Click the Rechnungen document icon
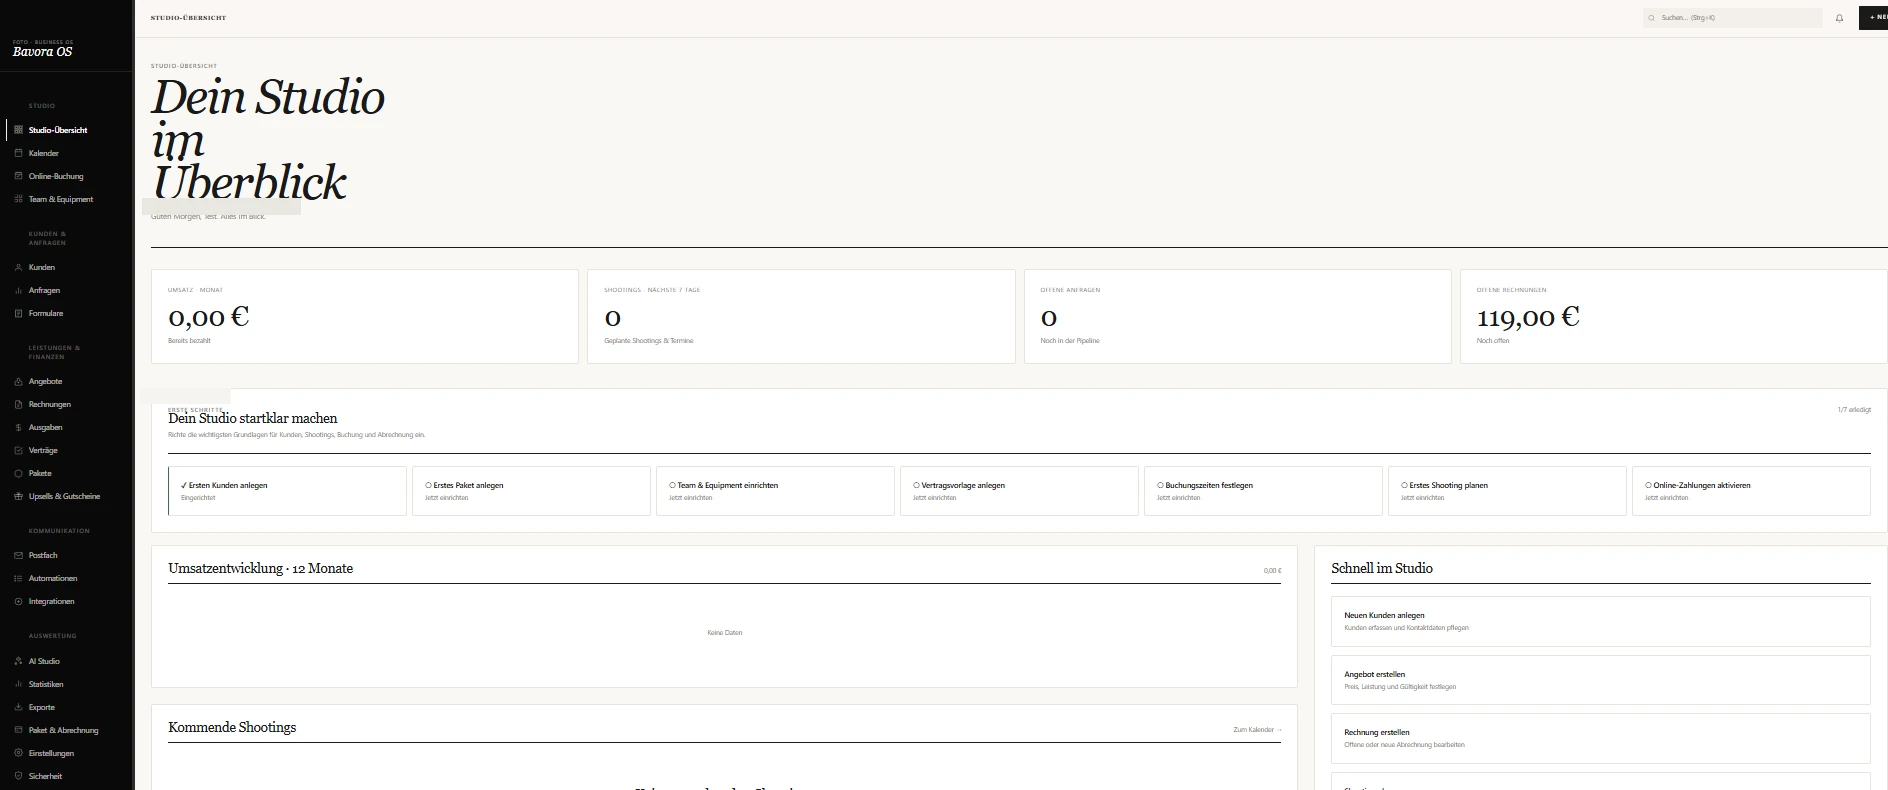 (19, 404)
